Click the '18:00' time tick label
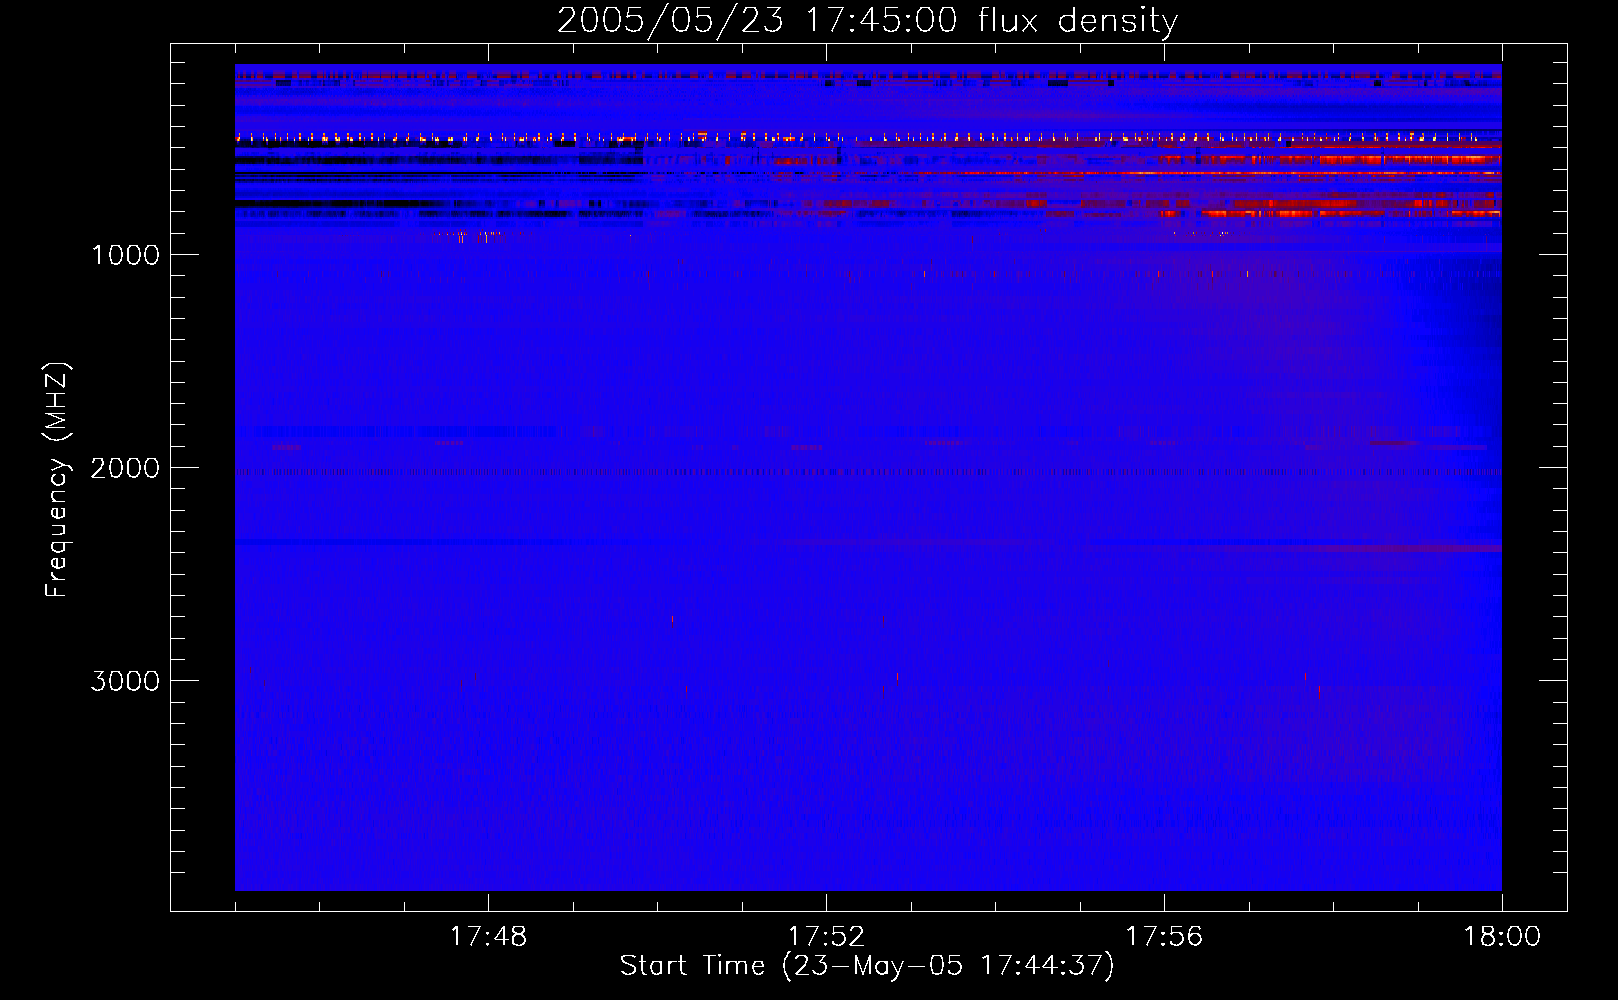Viewport: 1618px width, 1000px height. (x=1502, y=937)
